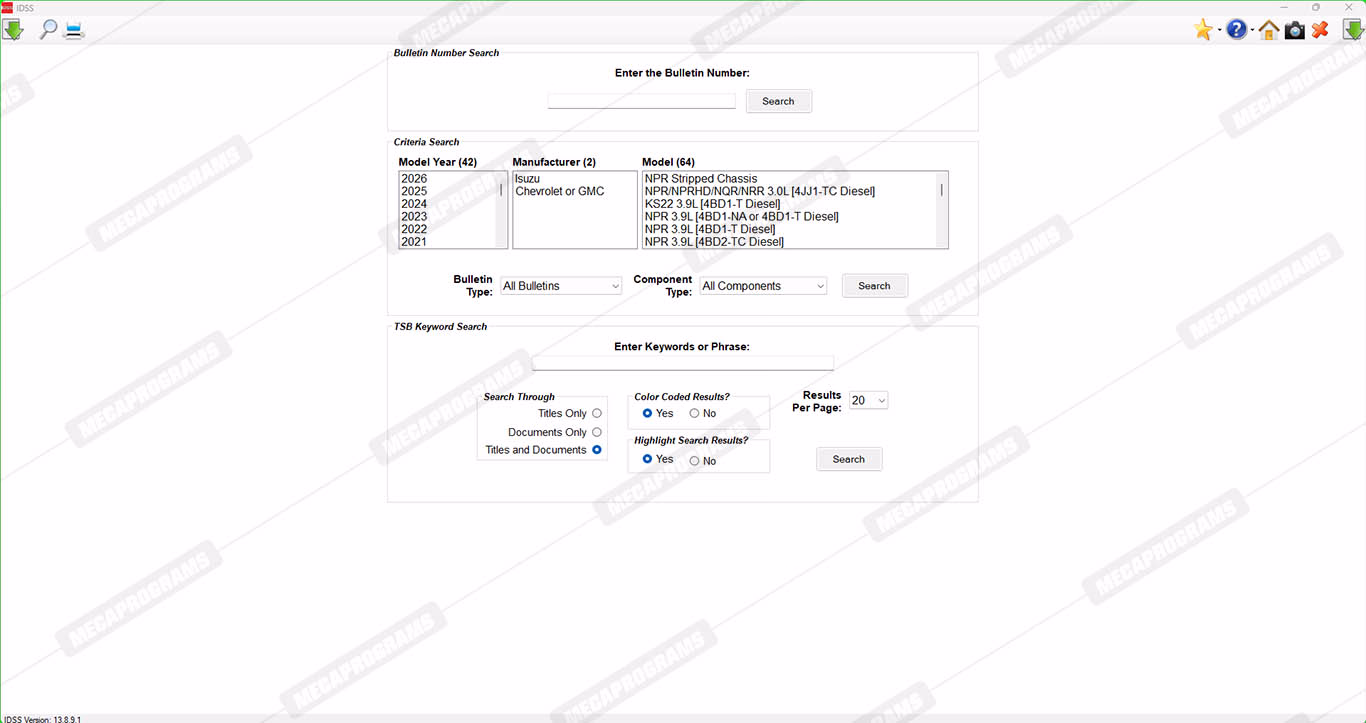Screen dimensions: 1366x723
Task: Go to home screen via house icon
Action: tap(1269, 30)
